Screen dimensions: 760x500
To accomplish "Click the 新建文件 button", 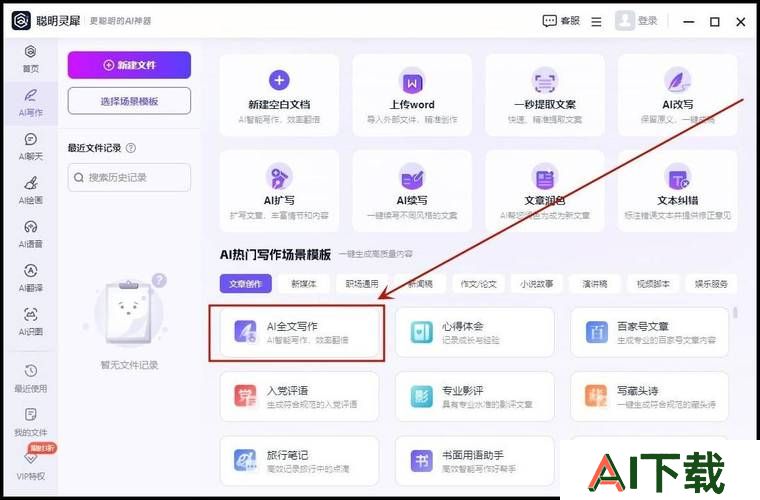I will tap(129, 65).
